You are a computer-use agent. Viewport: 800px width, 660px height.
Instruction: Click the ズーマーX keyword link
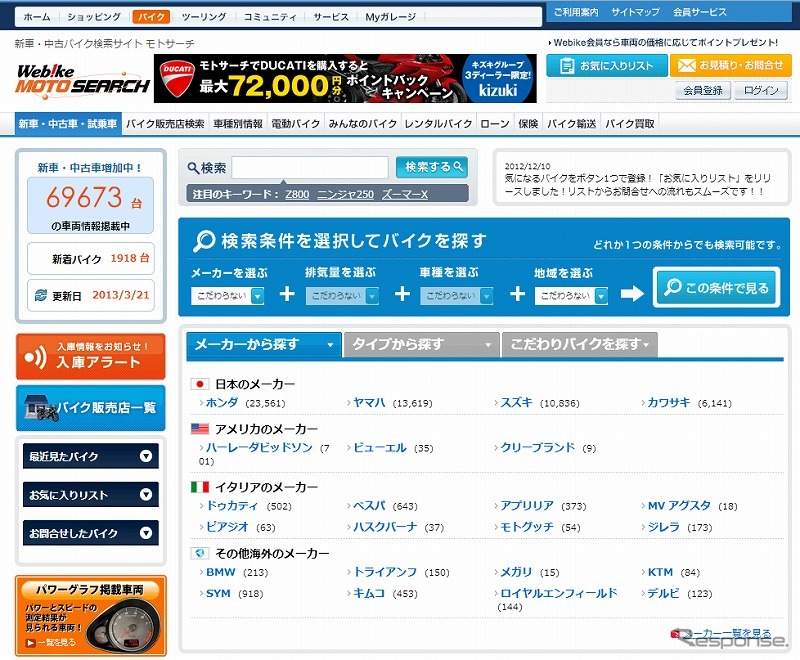(x=405, y=194)
